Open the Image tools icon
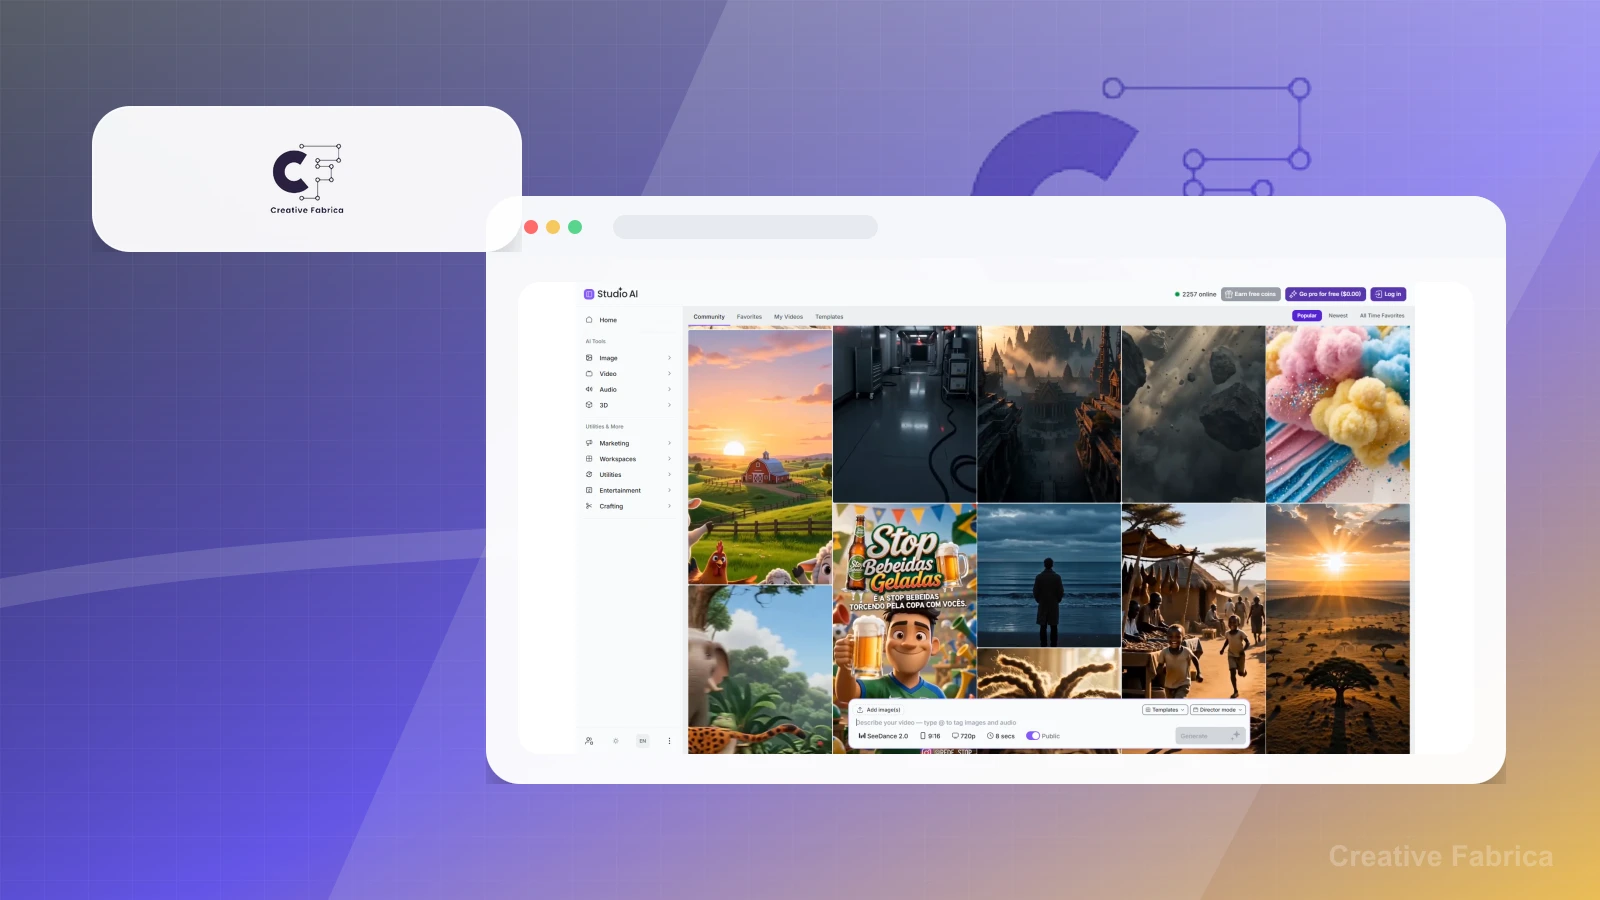 589,358
